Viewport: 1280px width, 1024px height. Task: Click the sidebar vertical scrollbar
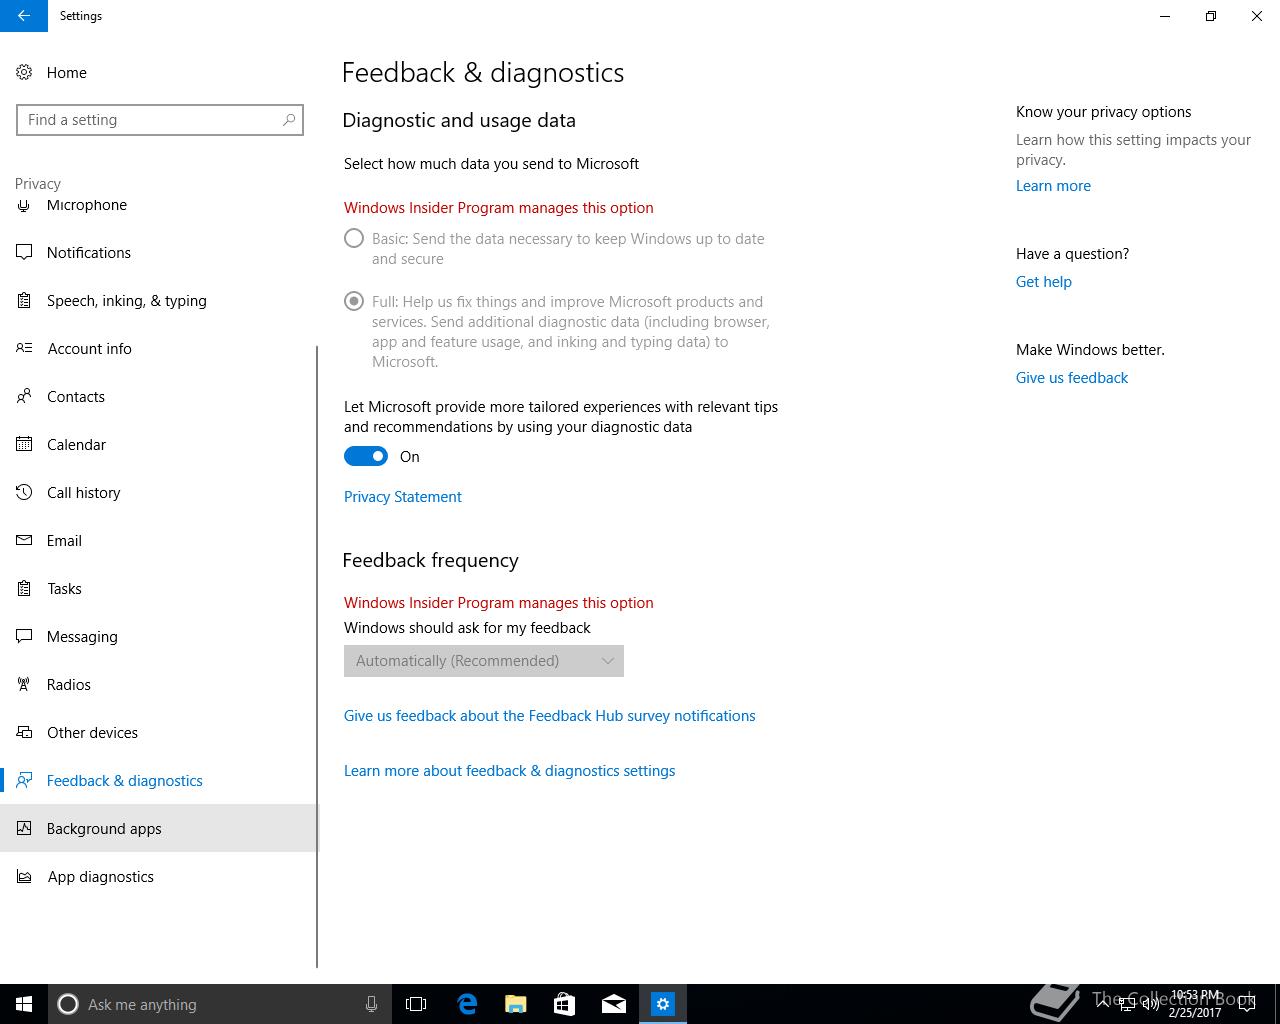317,656
